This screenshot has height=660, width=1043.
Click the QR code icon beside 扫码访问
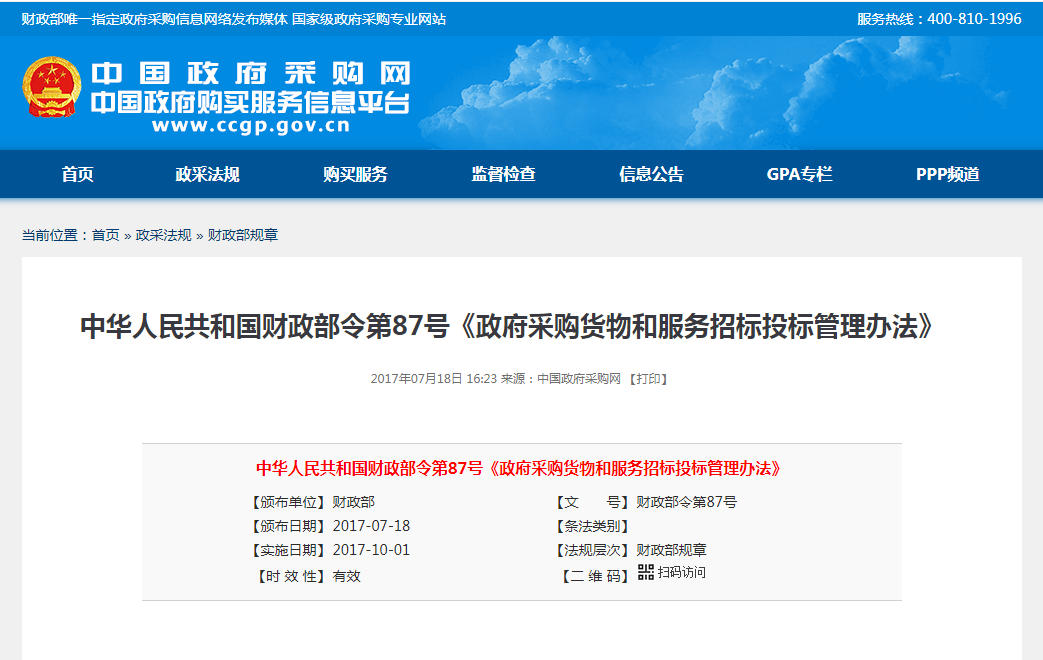(x=645, y=572)
